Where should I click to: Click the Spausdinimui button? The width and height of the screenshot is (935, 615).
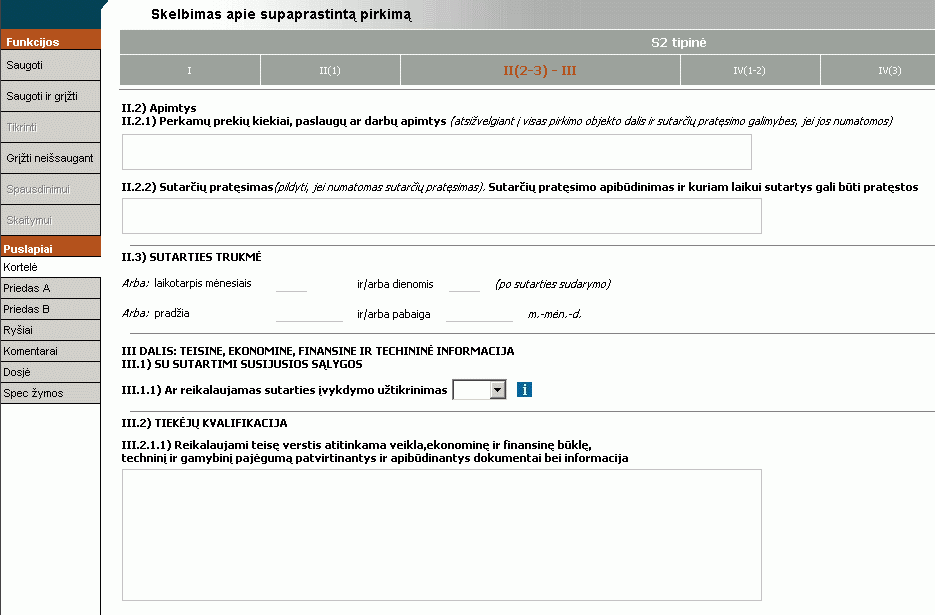[50, 189]
